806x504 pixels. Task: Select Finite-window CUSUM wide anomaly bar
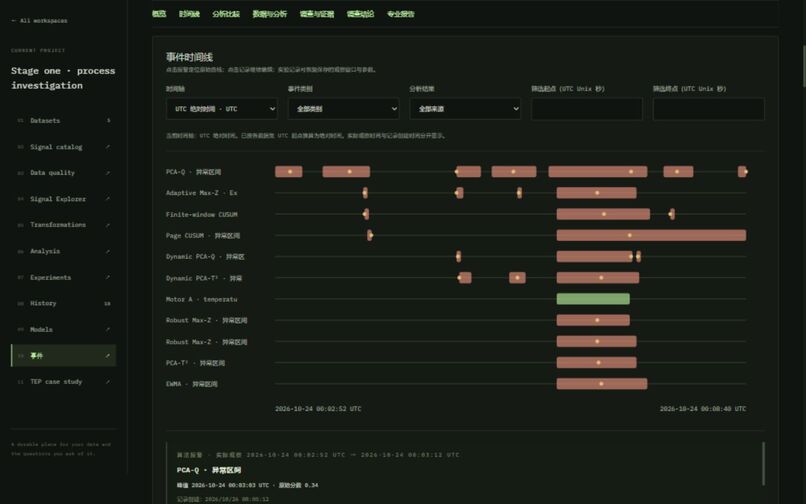pyautogui.click(x=603, y=214)
